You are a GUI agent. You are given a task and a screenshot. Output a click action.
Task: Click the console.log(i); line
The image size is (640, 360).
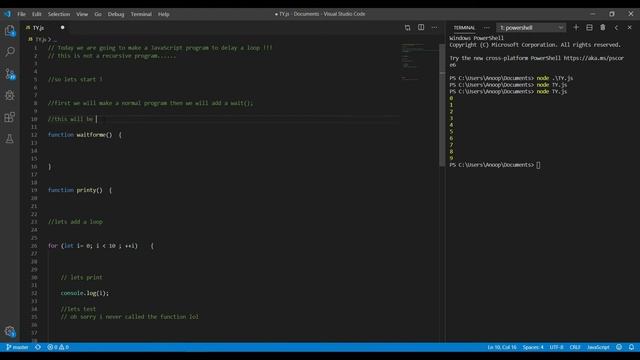[84, 293]
